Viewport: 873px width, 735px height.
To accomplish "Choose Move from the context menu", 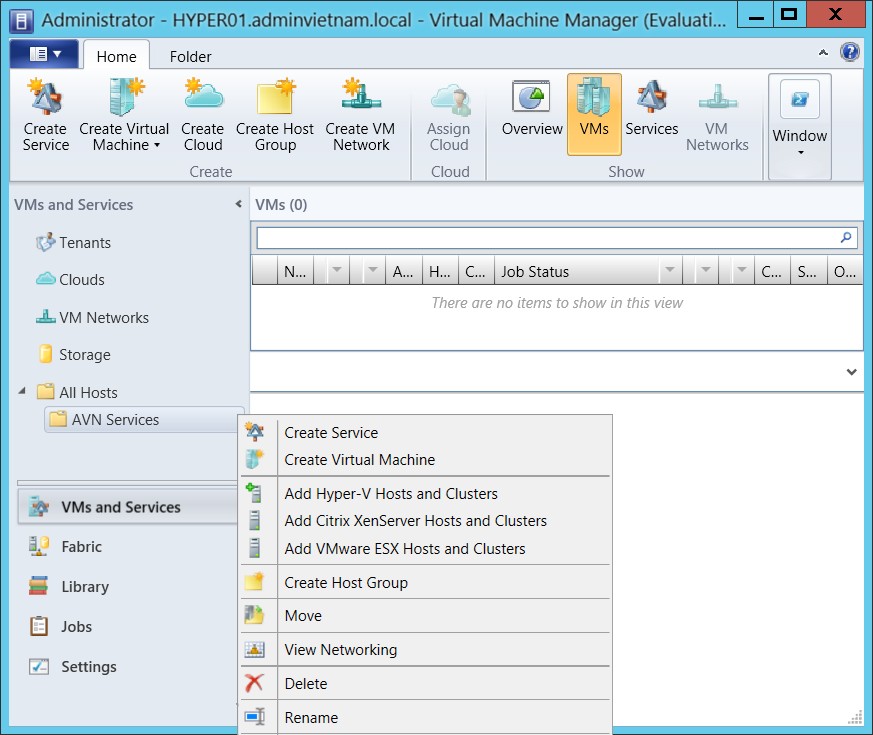I will pos(426,616).
